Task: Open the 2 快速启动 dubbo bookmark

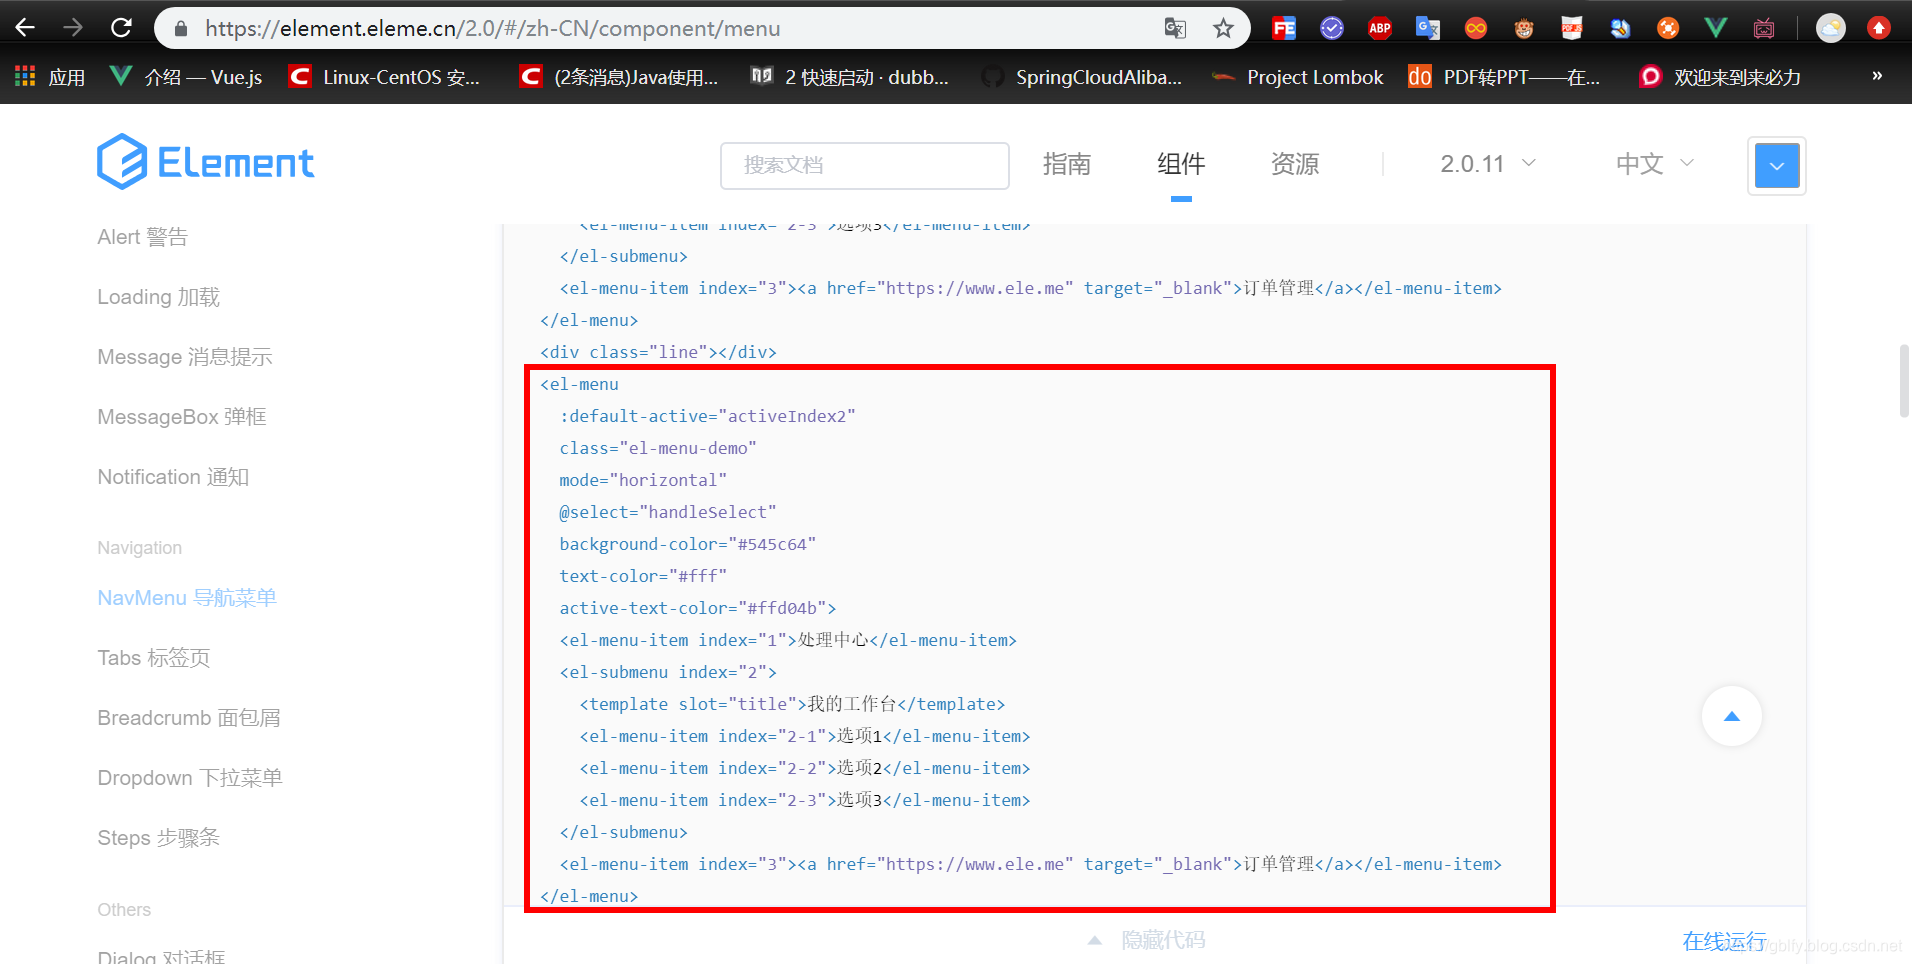Action: pos(850,77)
